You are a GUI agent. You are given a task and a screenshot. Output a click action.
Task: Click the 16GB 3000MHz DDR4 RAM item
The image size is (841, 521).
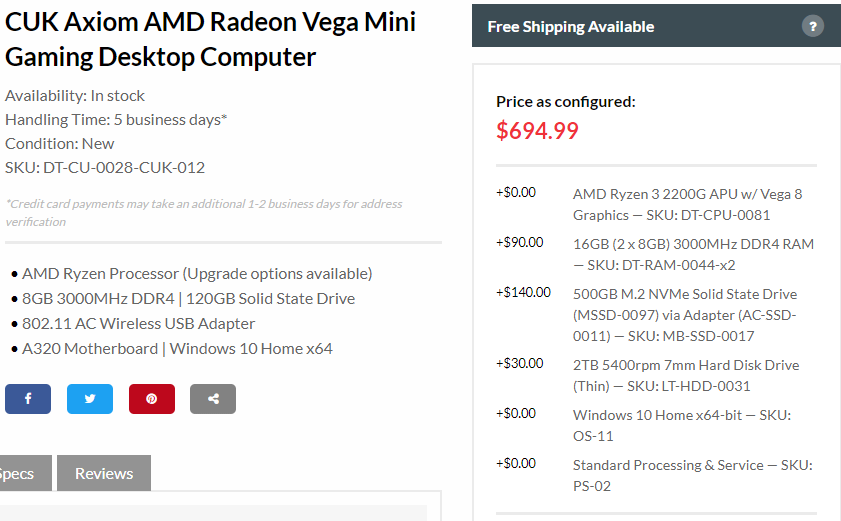[694, 254]
